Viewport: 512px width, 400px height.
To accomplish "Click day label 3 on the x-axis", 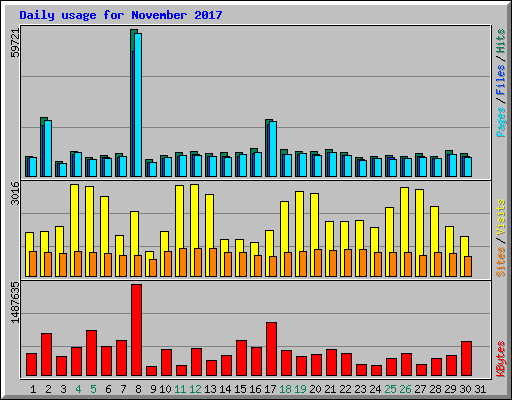I will click(63, 389).
